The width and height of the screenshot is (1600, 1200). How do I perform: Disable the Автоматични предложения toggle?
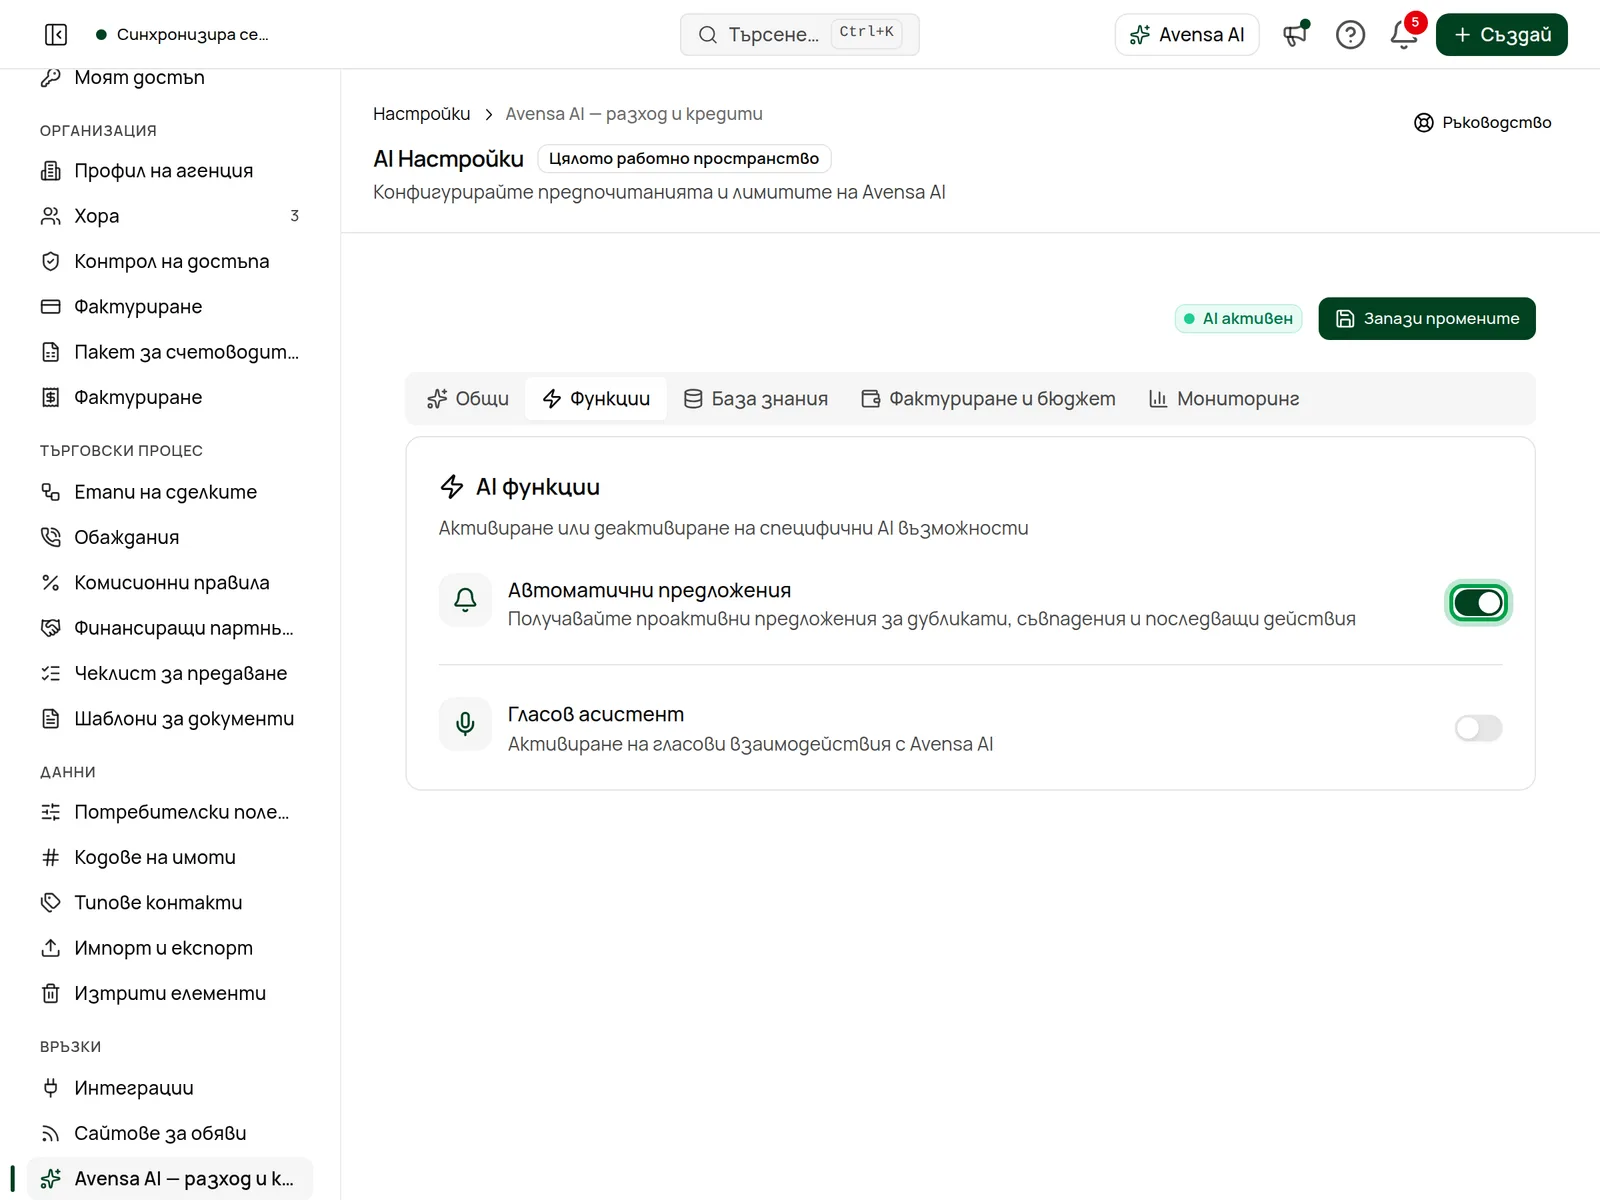point(1478,603)
